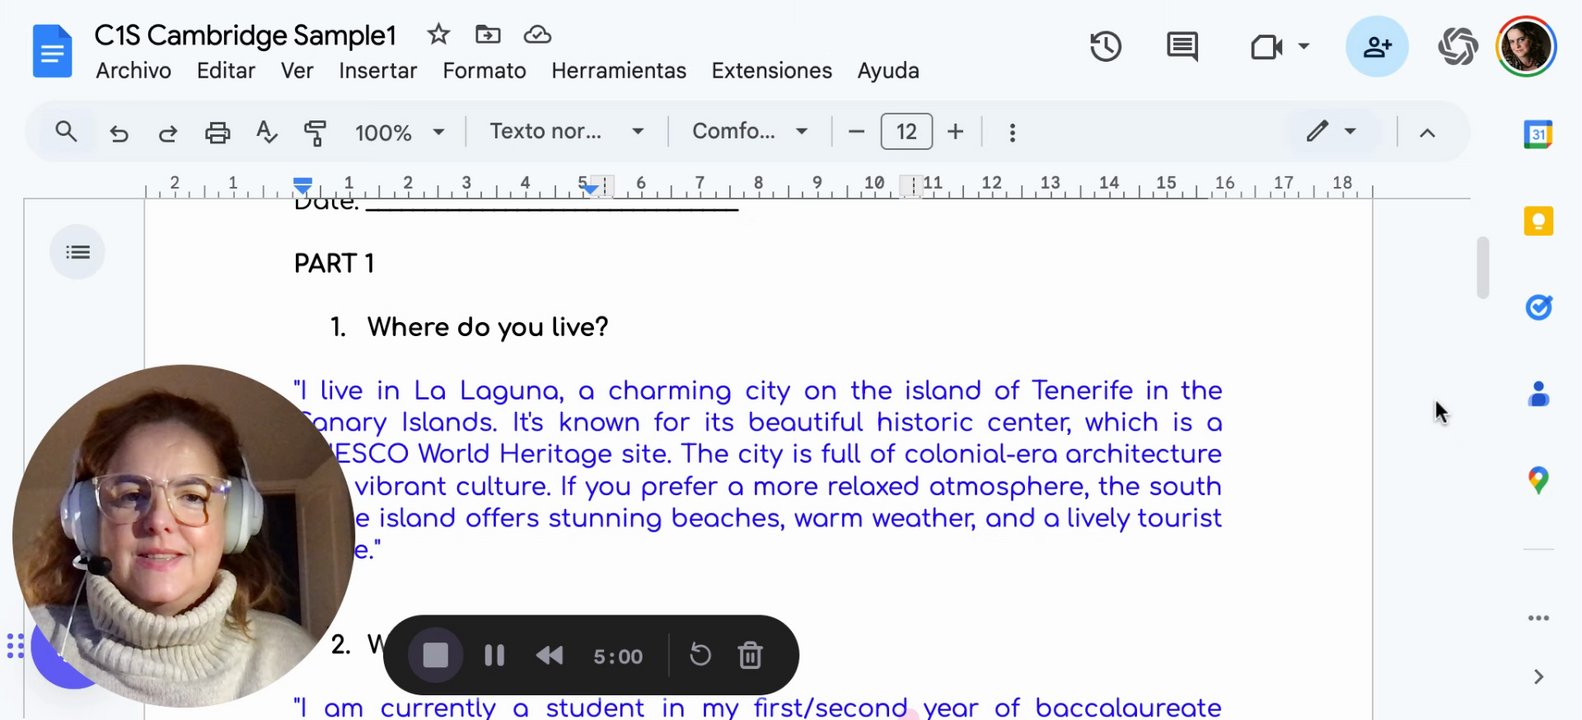Open the Extensiones menu
The image size is (1582, 720).
[772, 71]
